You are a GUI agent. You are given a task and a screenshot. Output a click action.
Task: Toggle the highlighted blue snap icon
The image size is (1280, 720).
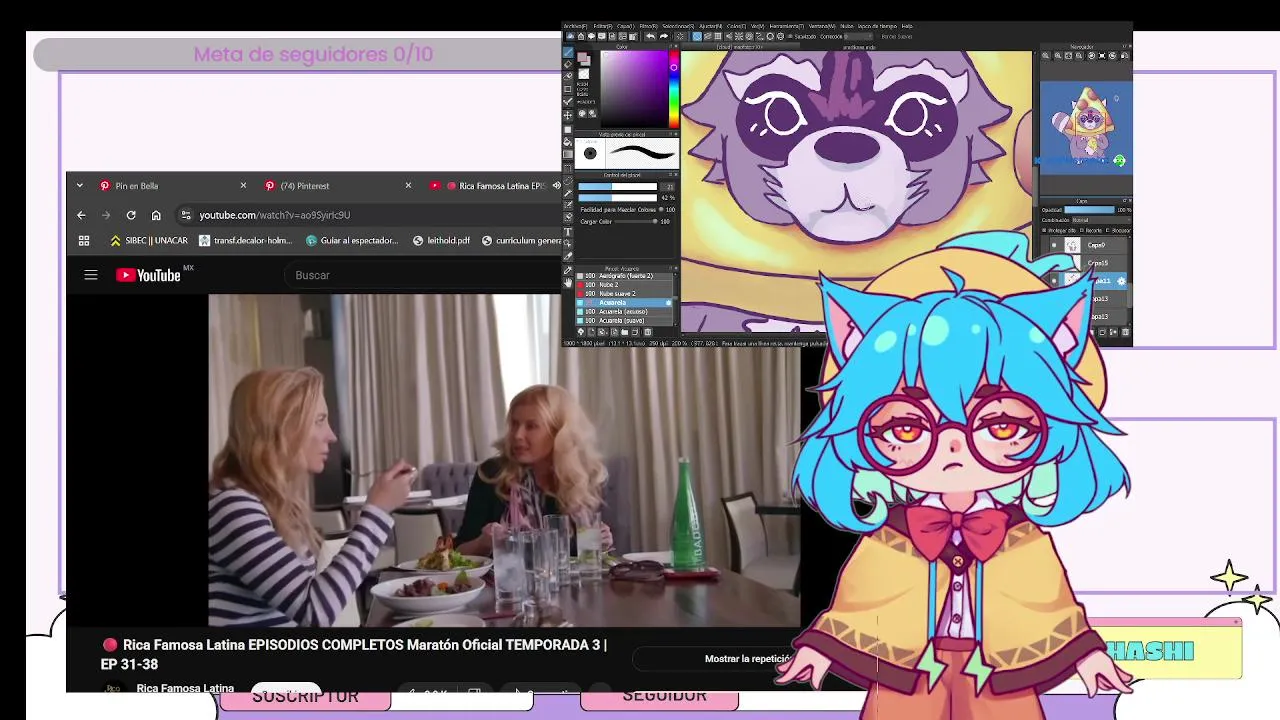pos(697,36)
